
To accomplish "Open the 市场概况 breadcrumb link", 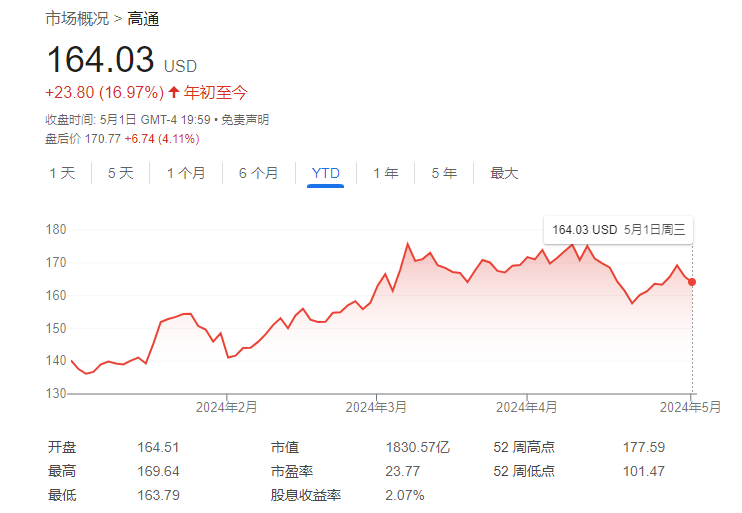I will 77,19.
